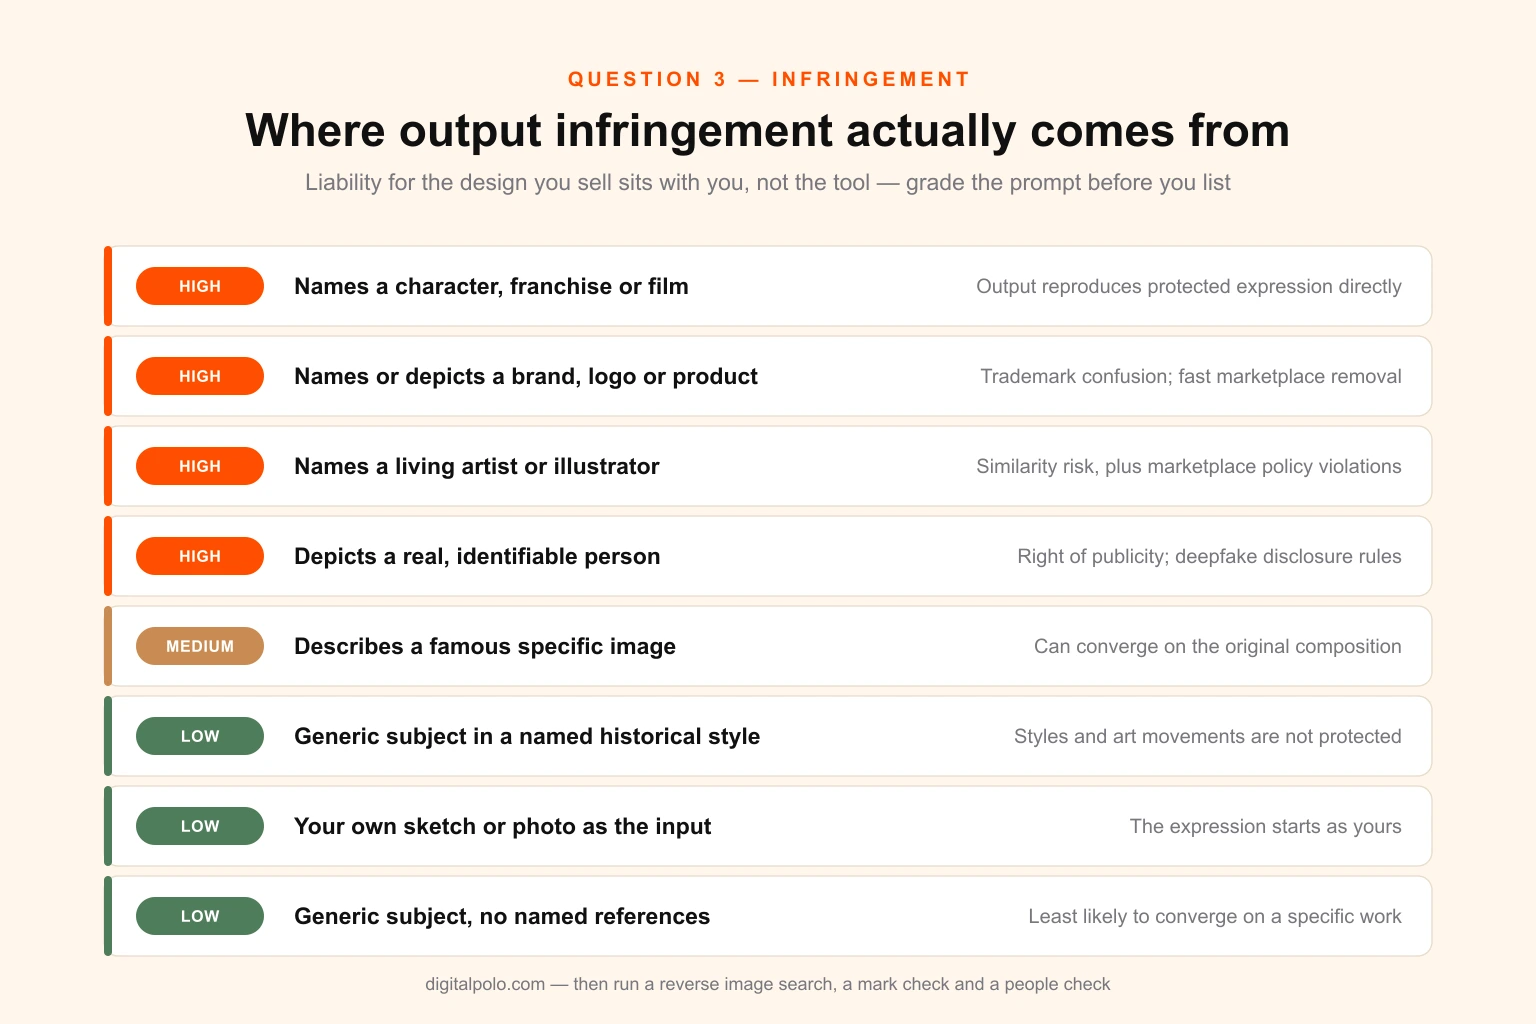Open 'Generic subject in a named historical style'
This screenshot has width=1536, height=1024.
pos(527,737)
